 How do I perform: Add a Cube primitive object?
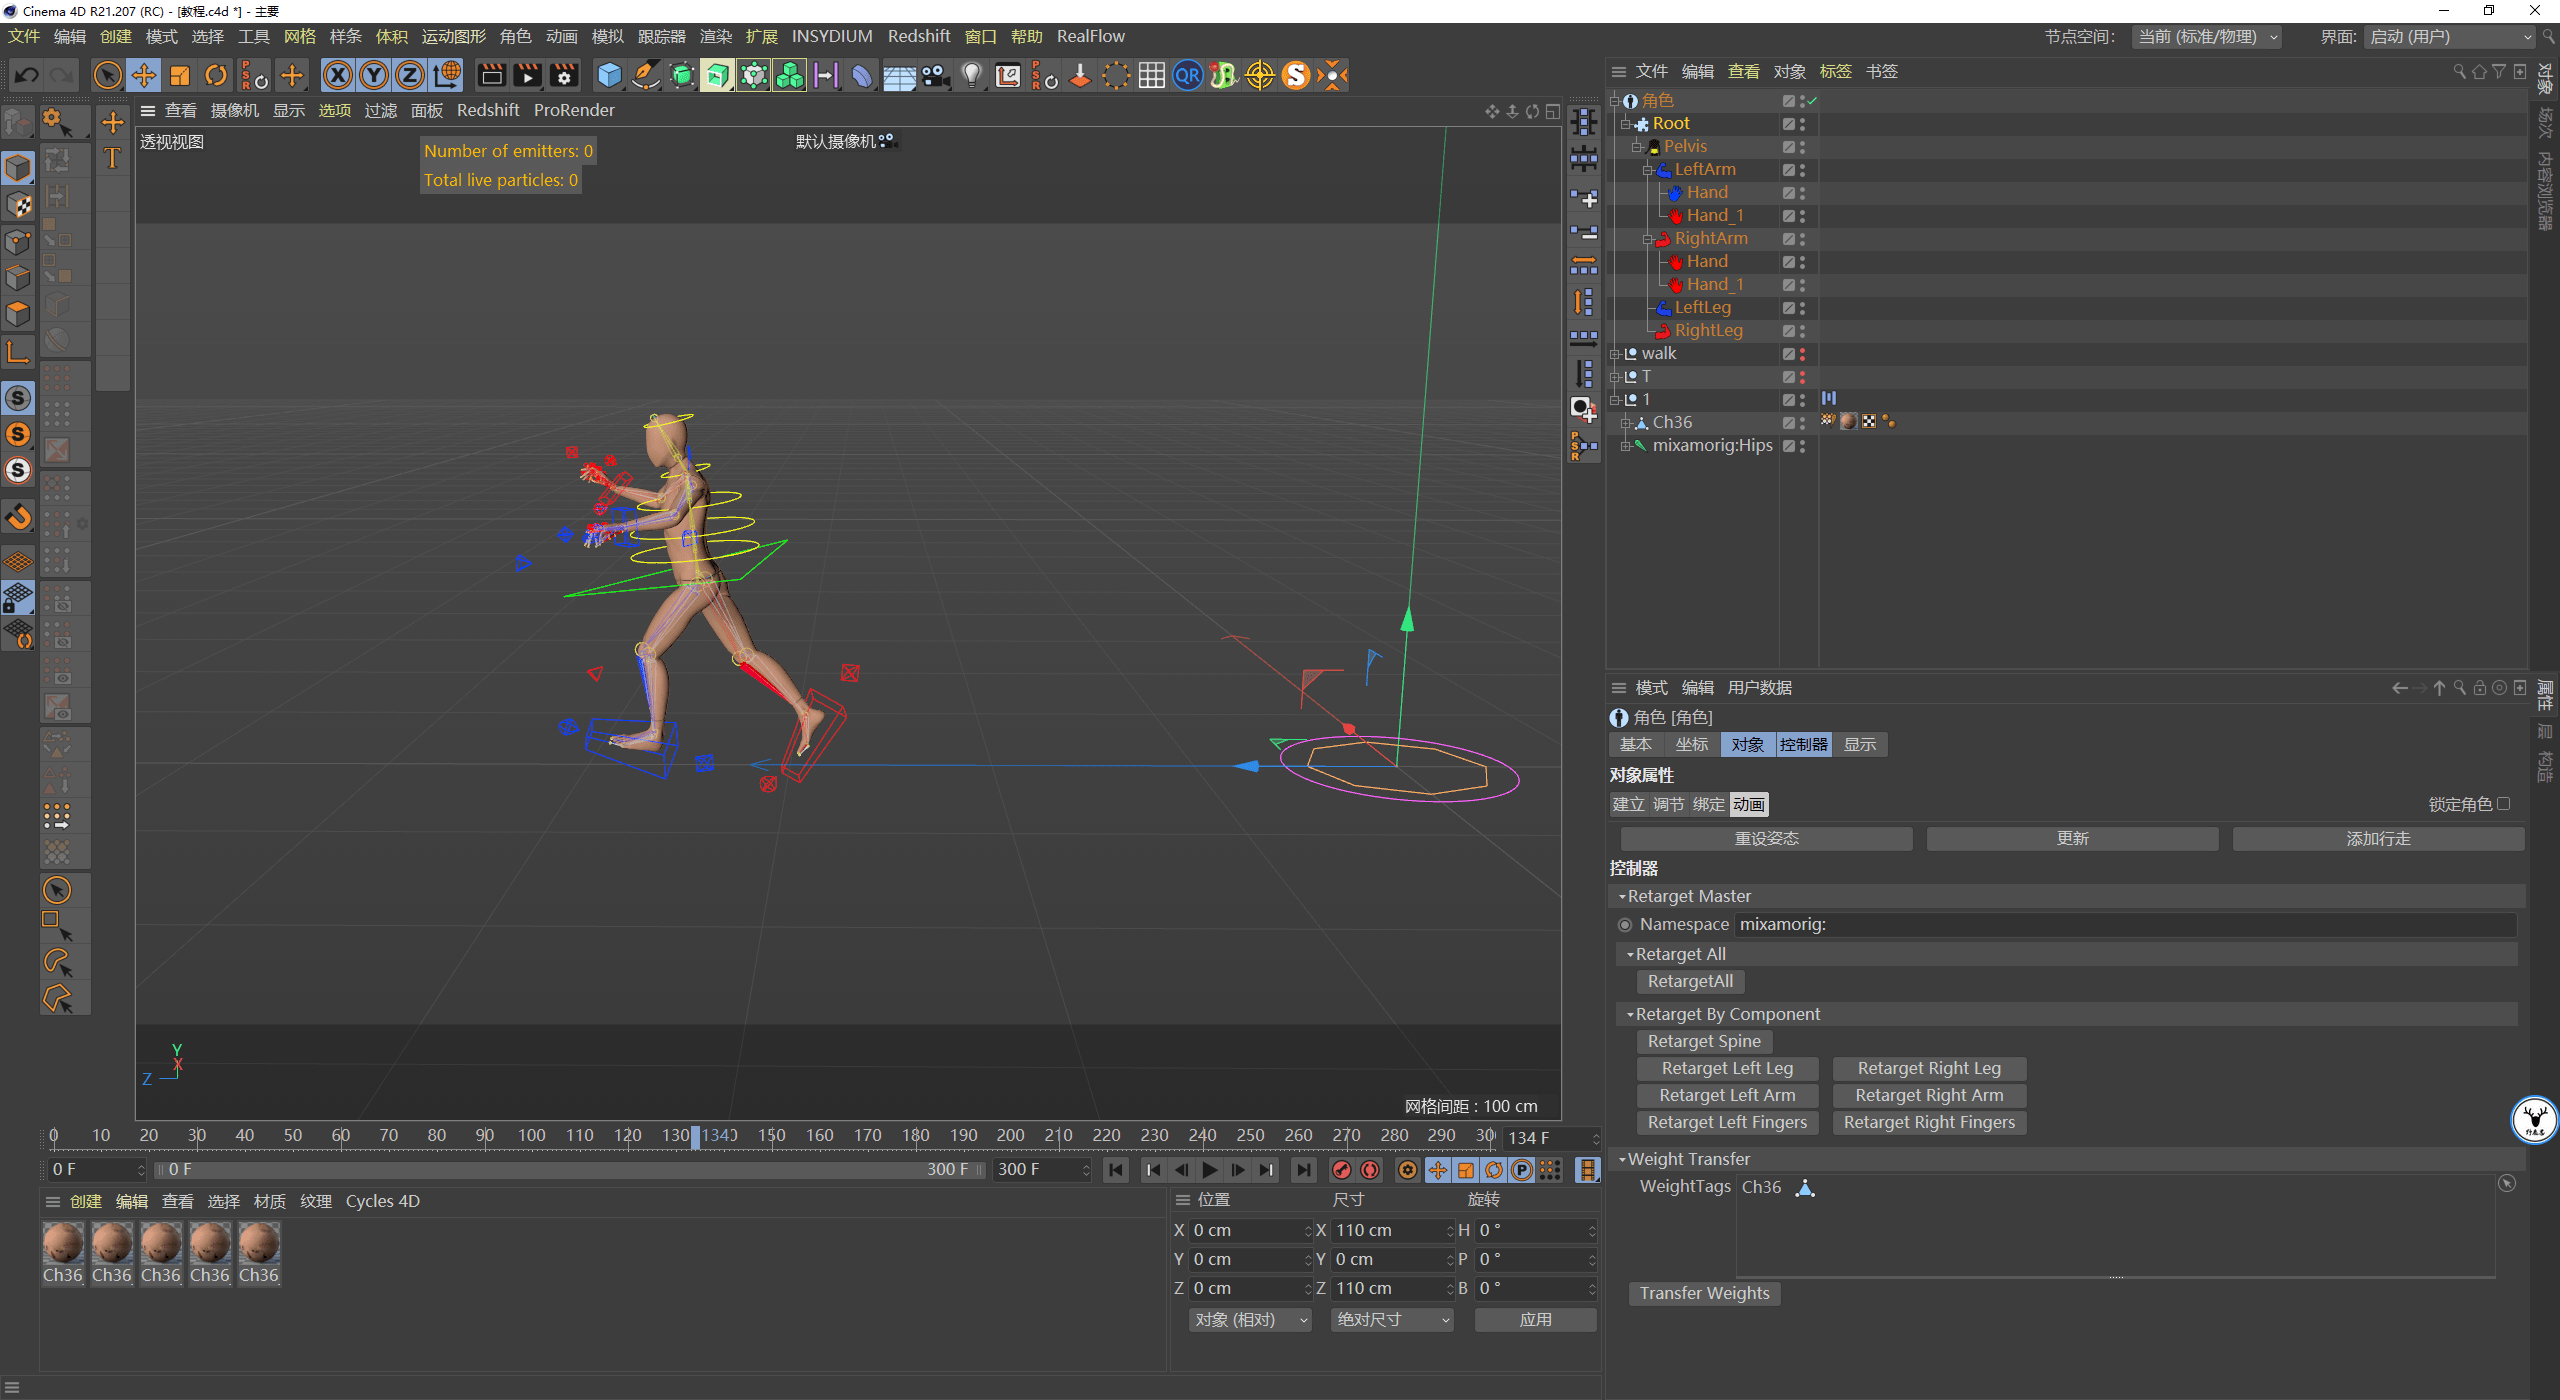coord(609,75)
